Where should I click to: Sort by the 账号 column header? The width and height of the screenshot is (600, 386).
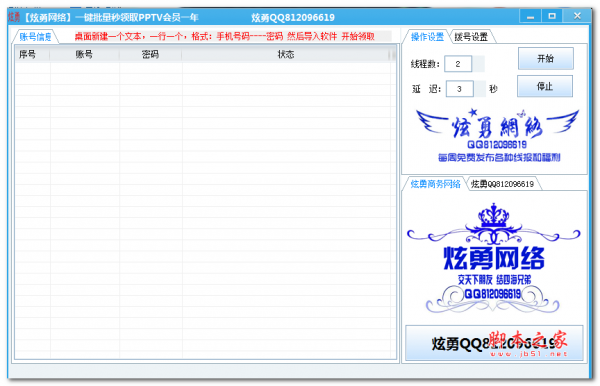[x=85, y=54]
